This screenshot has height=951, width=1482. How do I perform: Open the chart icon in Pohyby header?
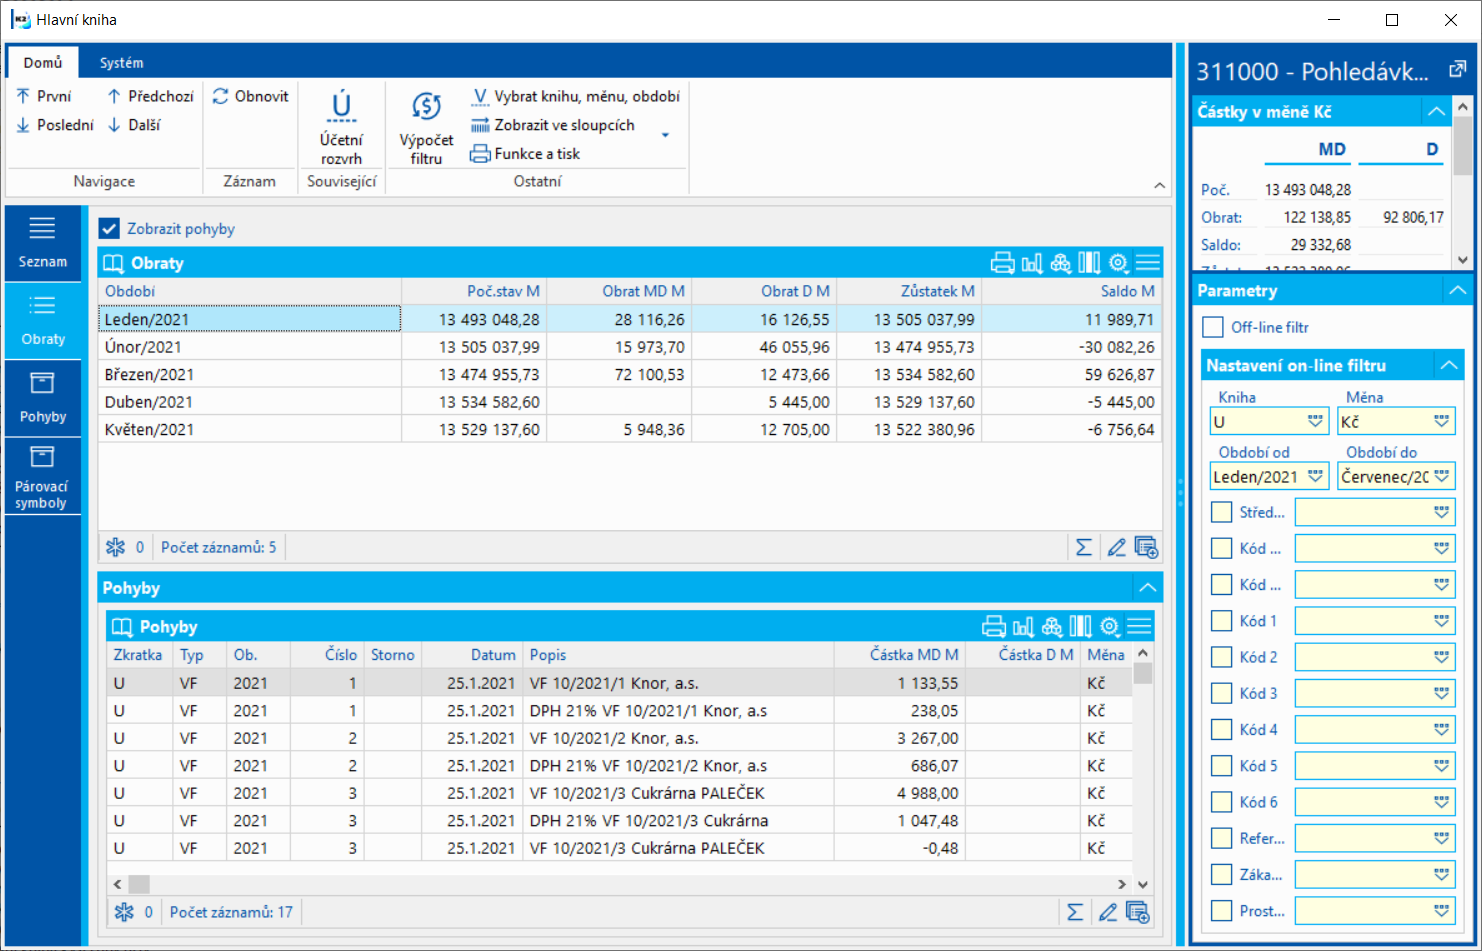click(1023, 627)
